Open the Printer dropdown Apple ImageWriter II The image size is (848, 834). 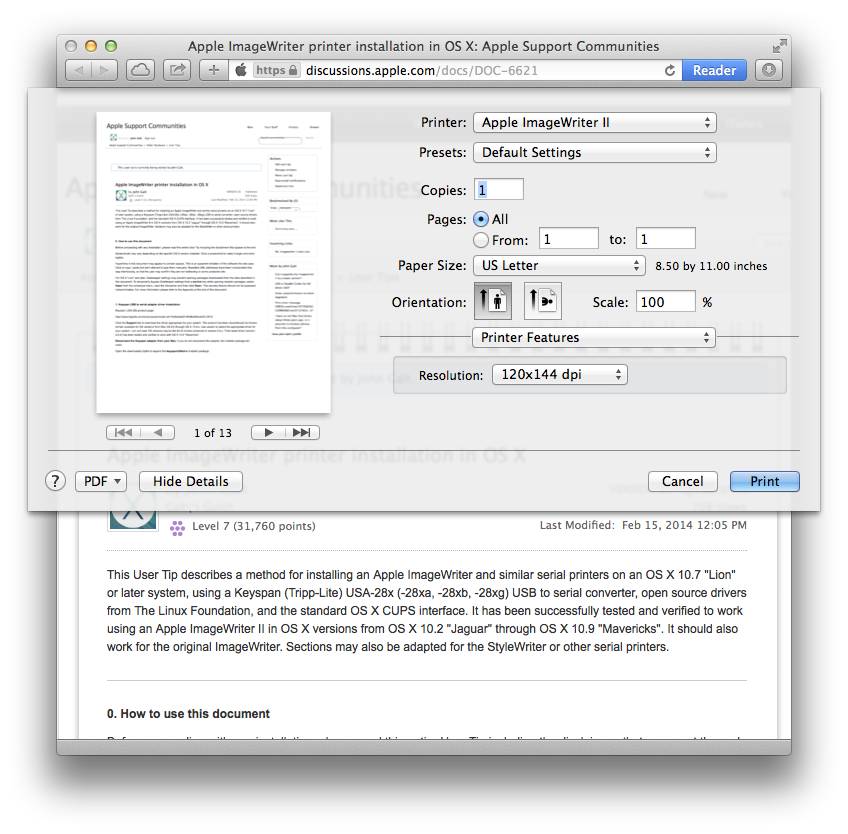(x=594, y=123)
